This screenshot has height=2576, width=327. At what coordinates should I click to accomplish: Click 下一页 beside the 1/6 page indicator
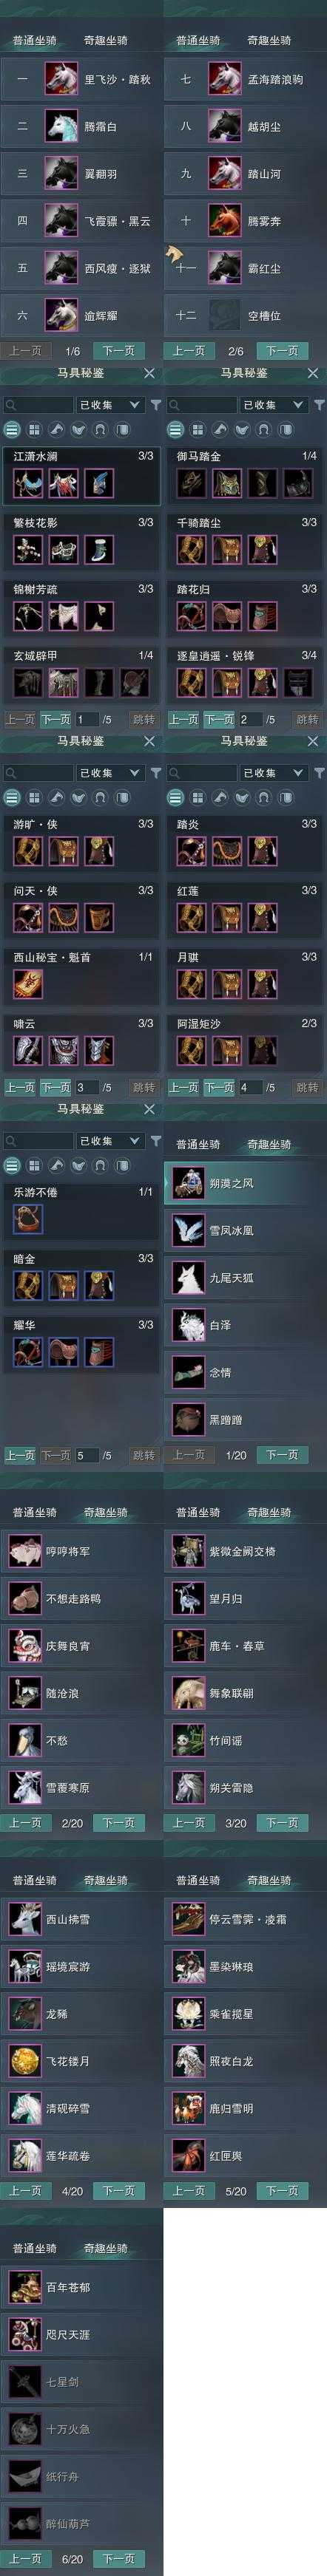[118, 352]
